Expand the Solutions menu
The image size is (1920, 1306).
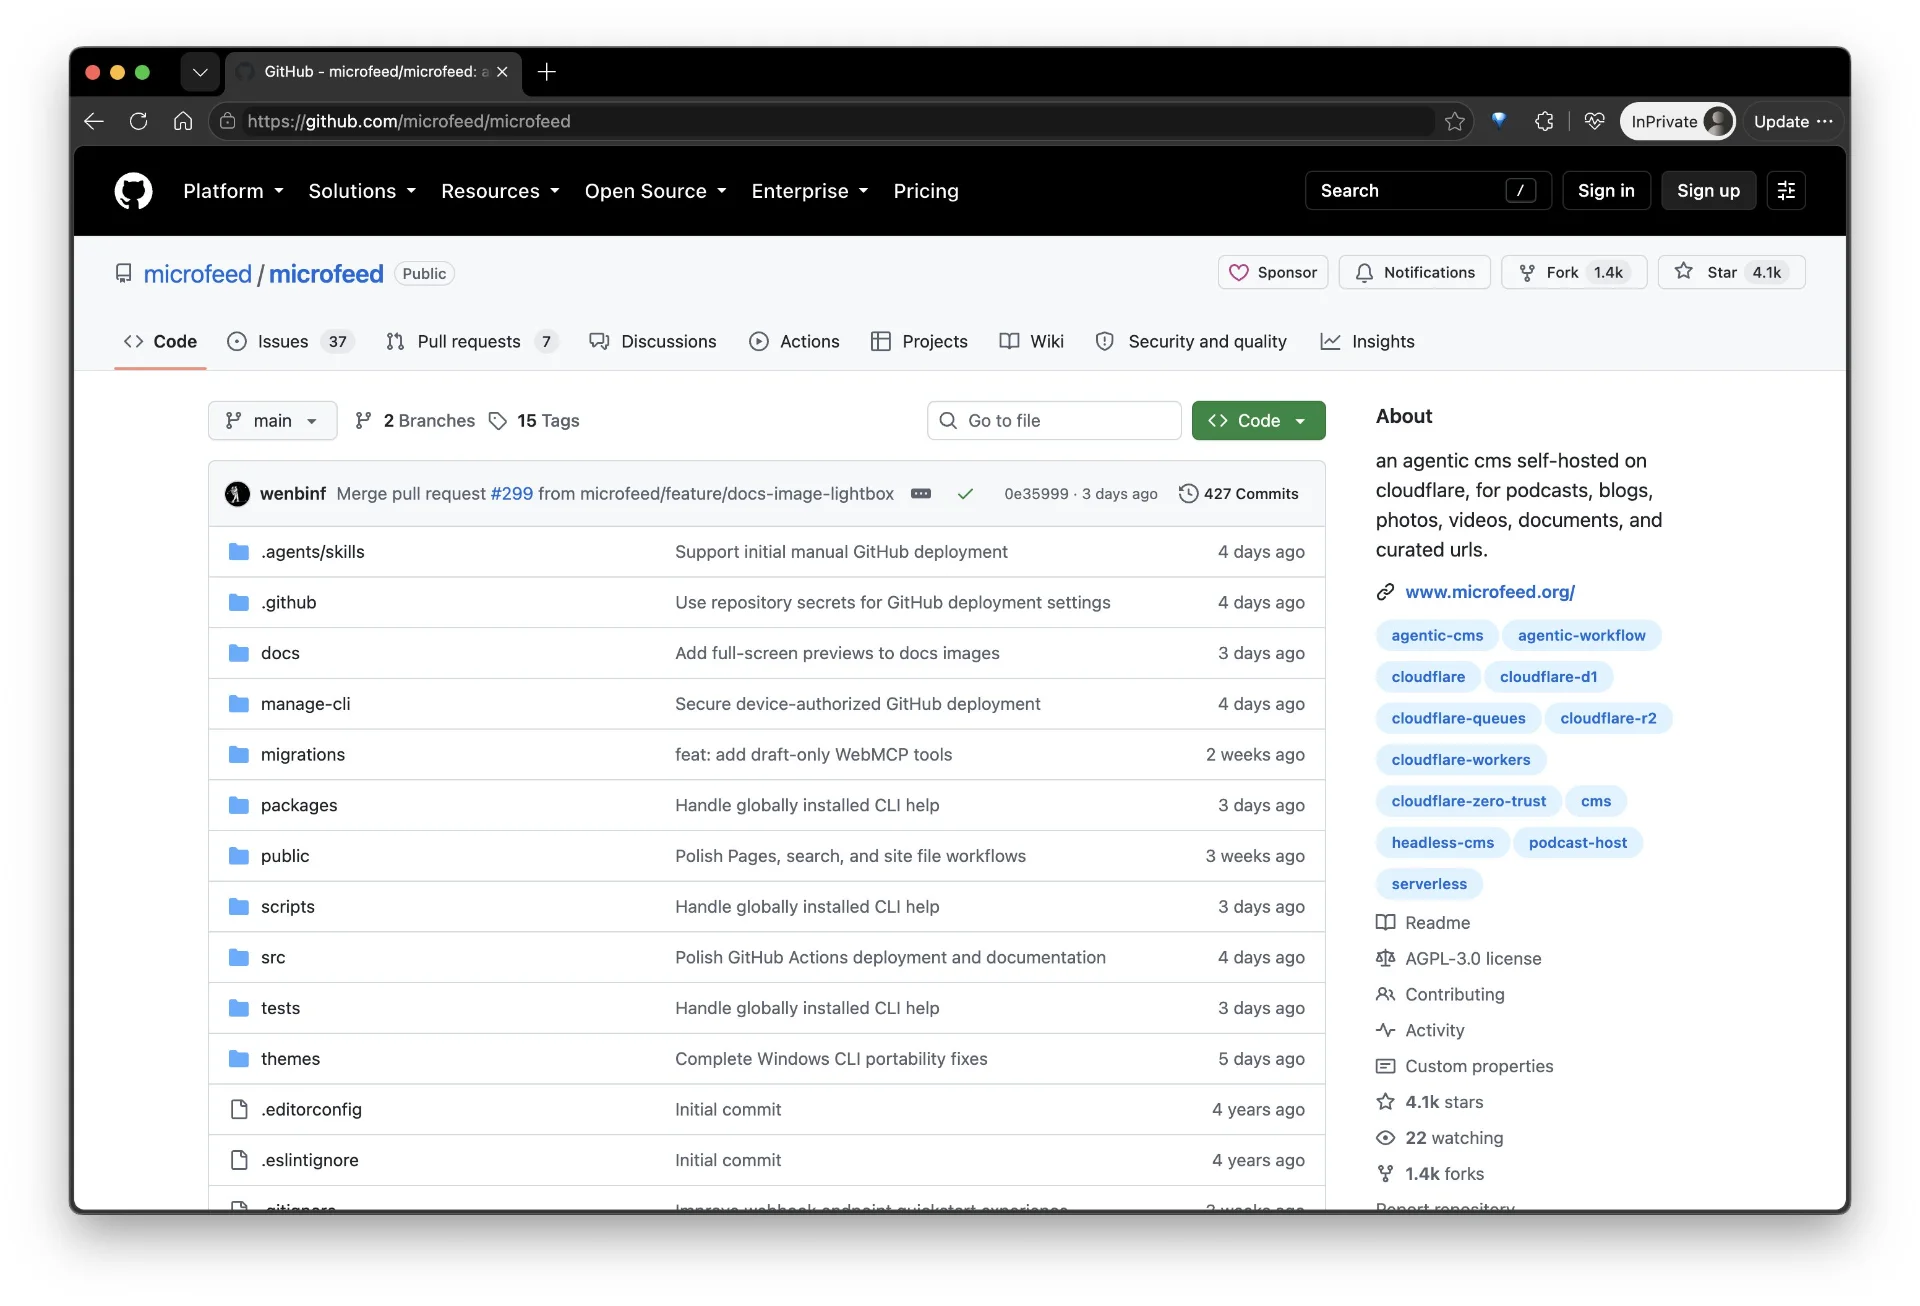(x=362, y=191)
